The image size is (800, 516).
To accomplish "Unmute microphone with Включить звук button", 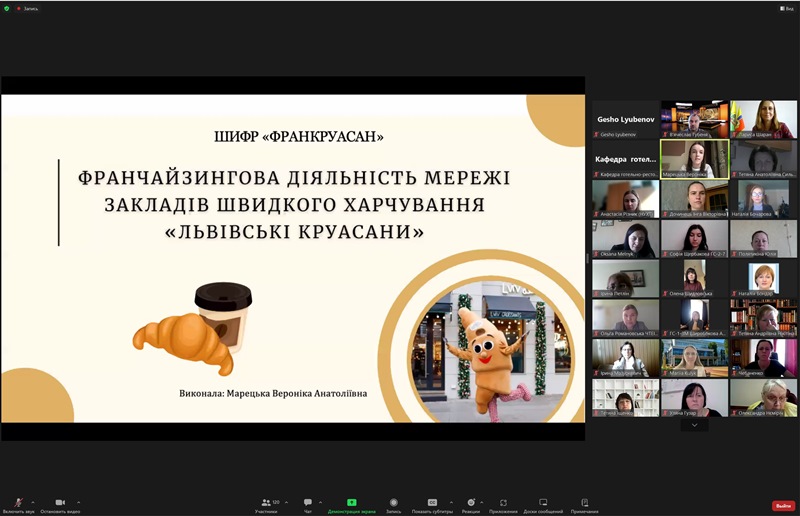I will pyautogui.click(x=18, y=503).
